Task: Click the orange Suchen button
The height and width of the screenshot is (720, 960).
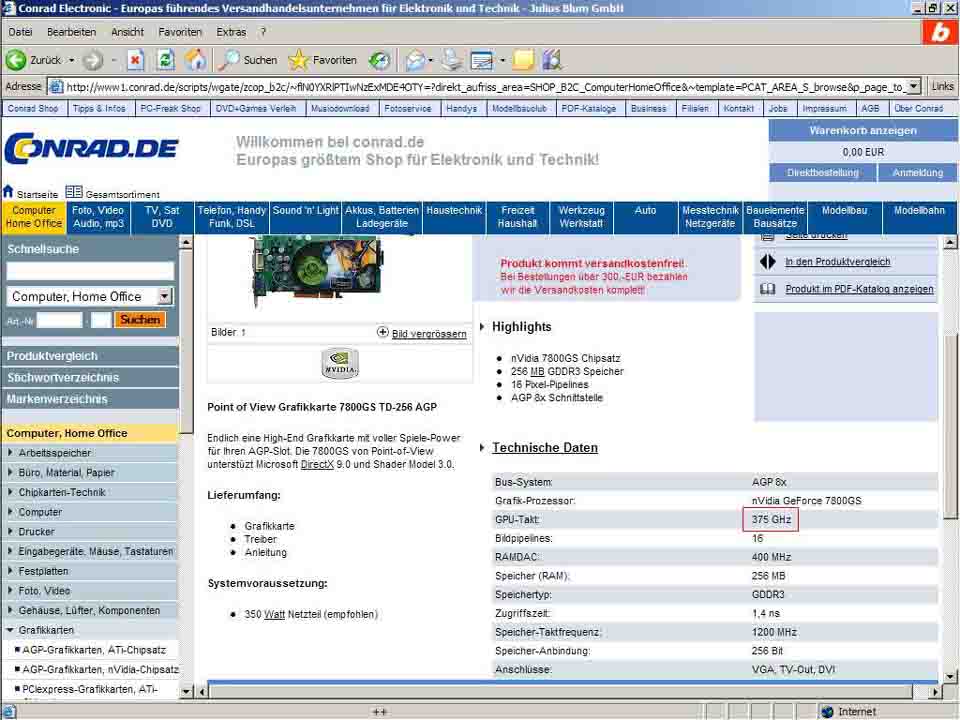Action: click(x=140, y=319)
